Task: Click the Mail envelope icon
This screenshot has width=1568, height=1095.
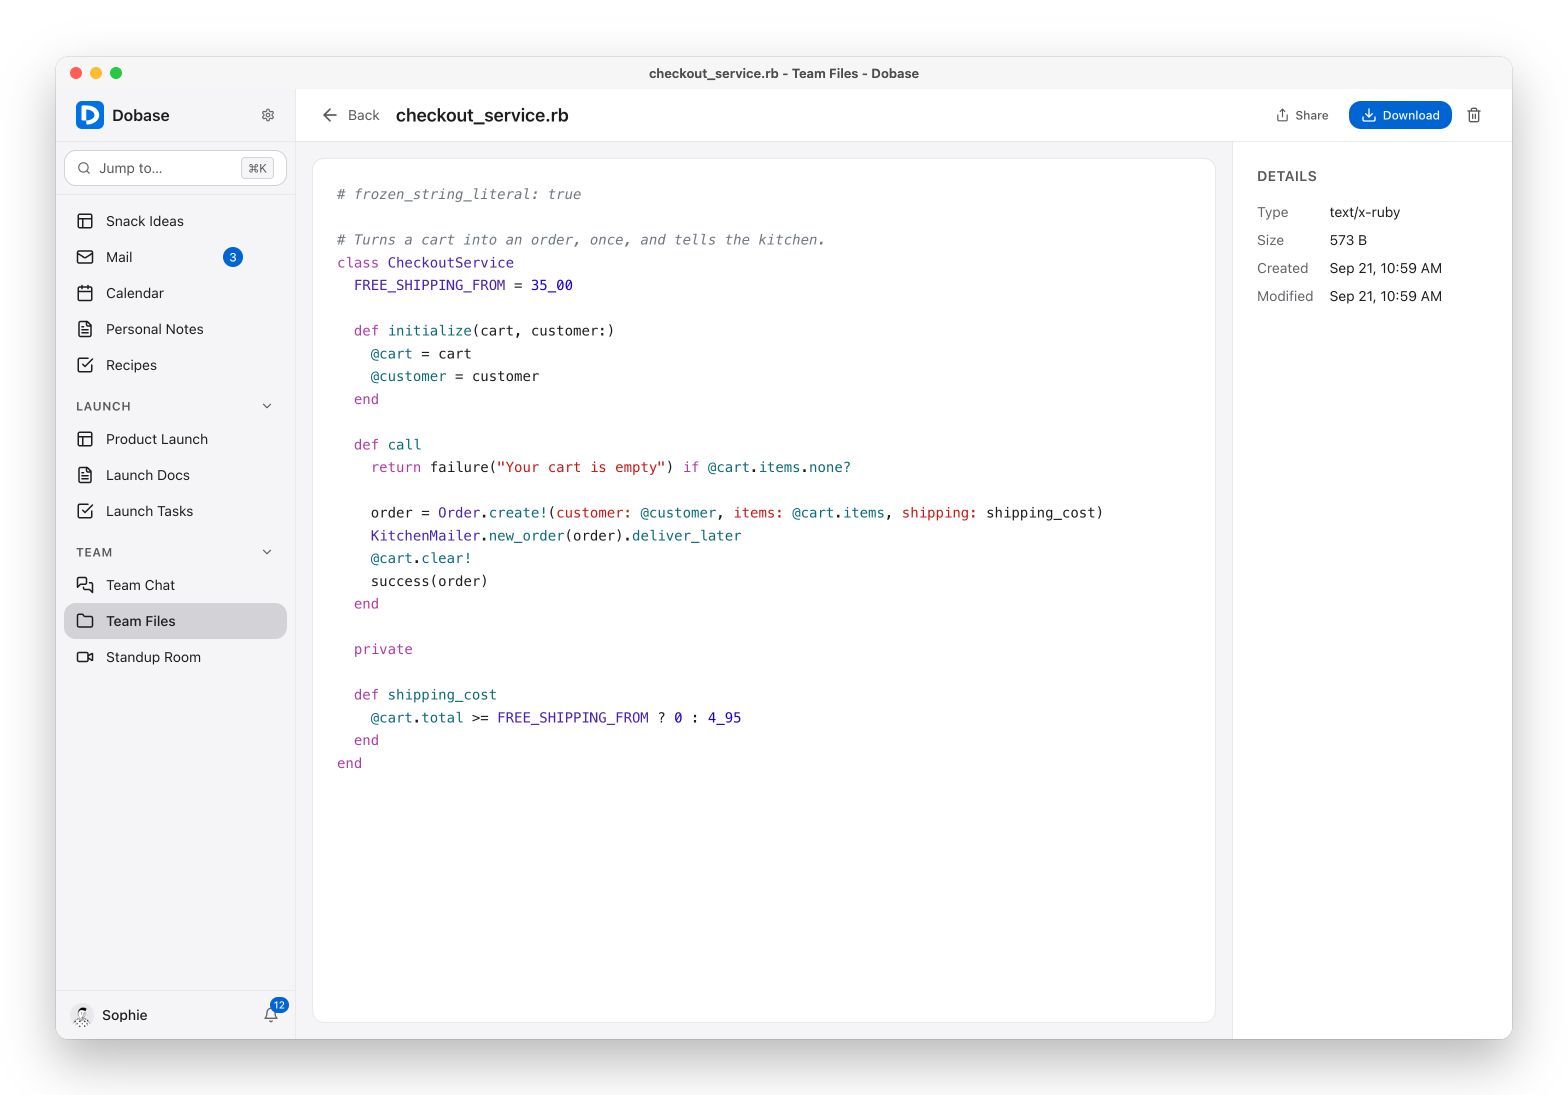Action: [x=85, y=257]
